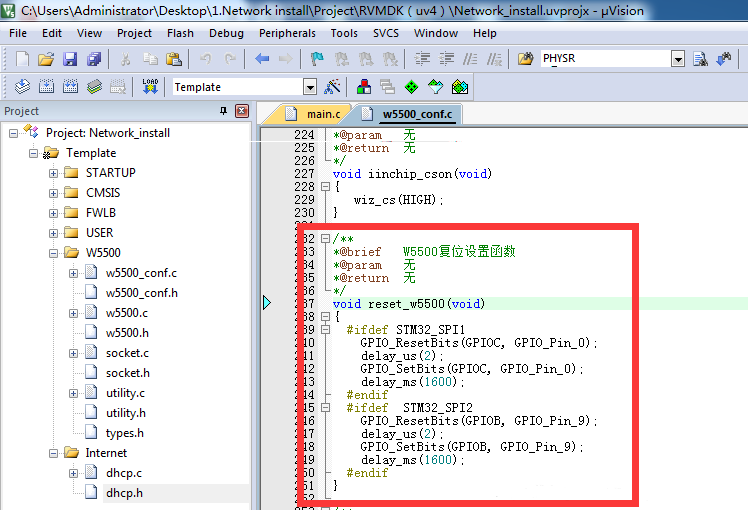The width and height of the screenshot is (748, 510).
Task: Click the Copy icon
Action: pyautogui.click(x=150, y=59)
